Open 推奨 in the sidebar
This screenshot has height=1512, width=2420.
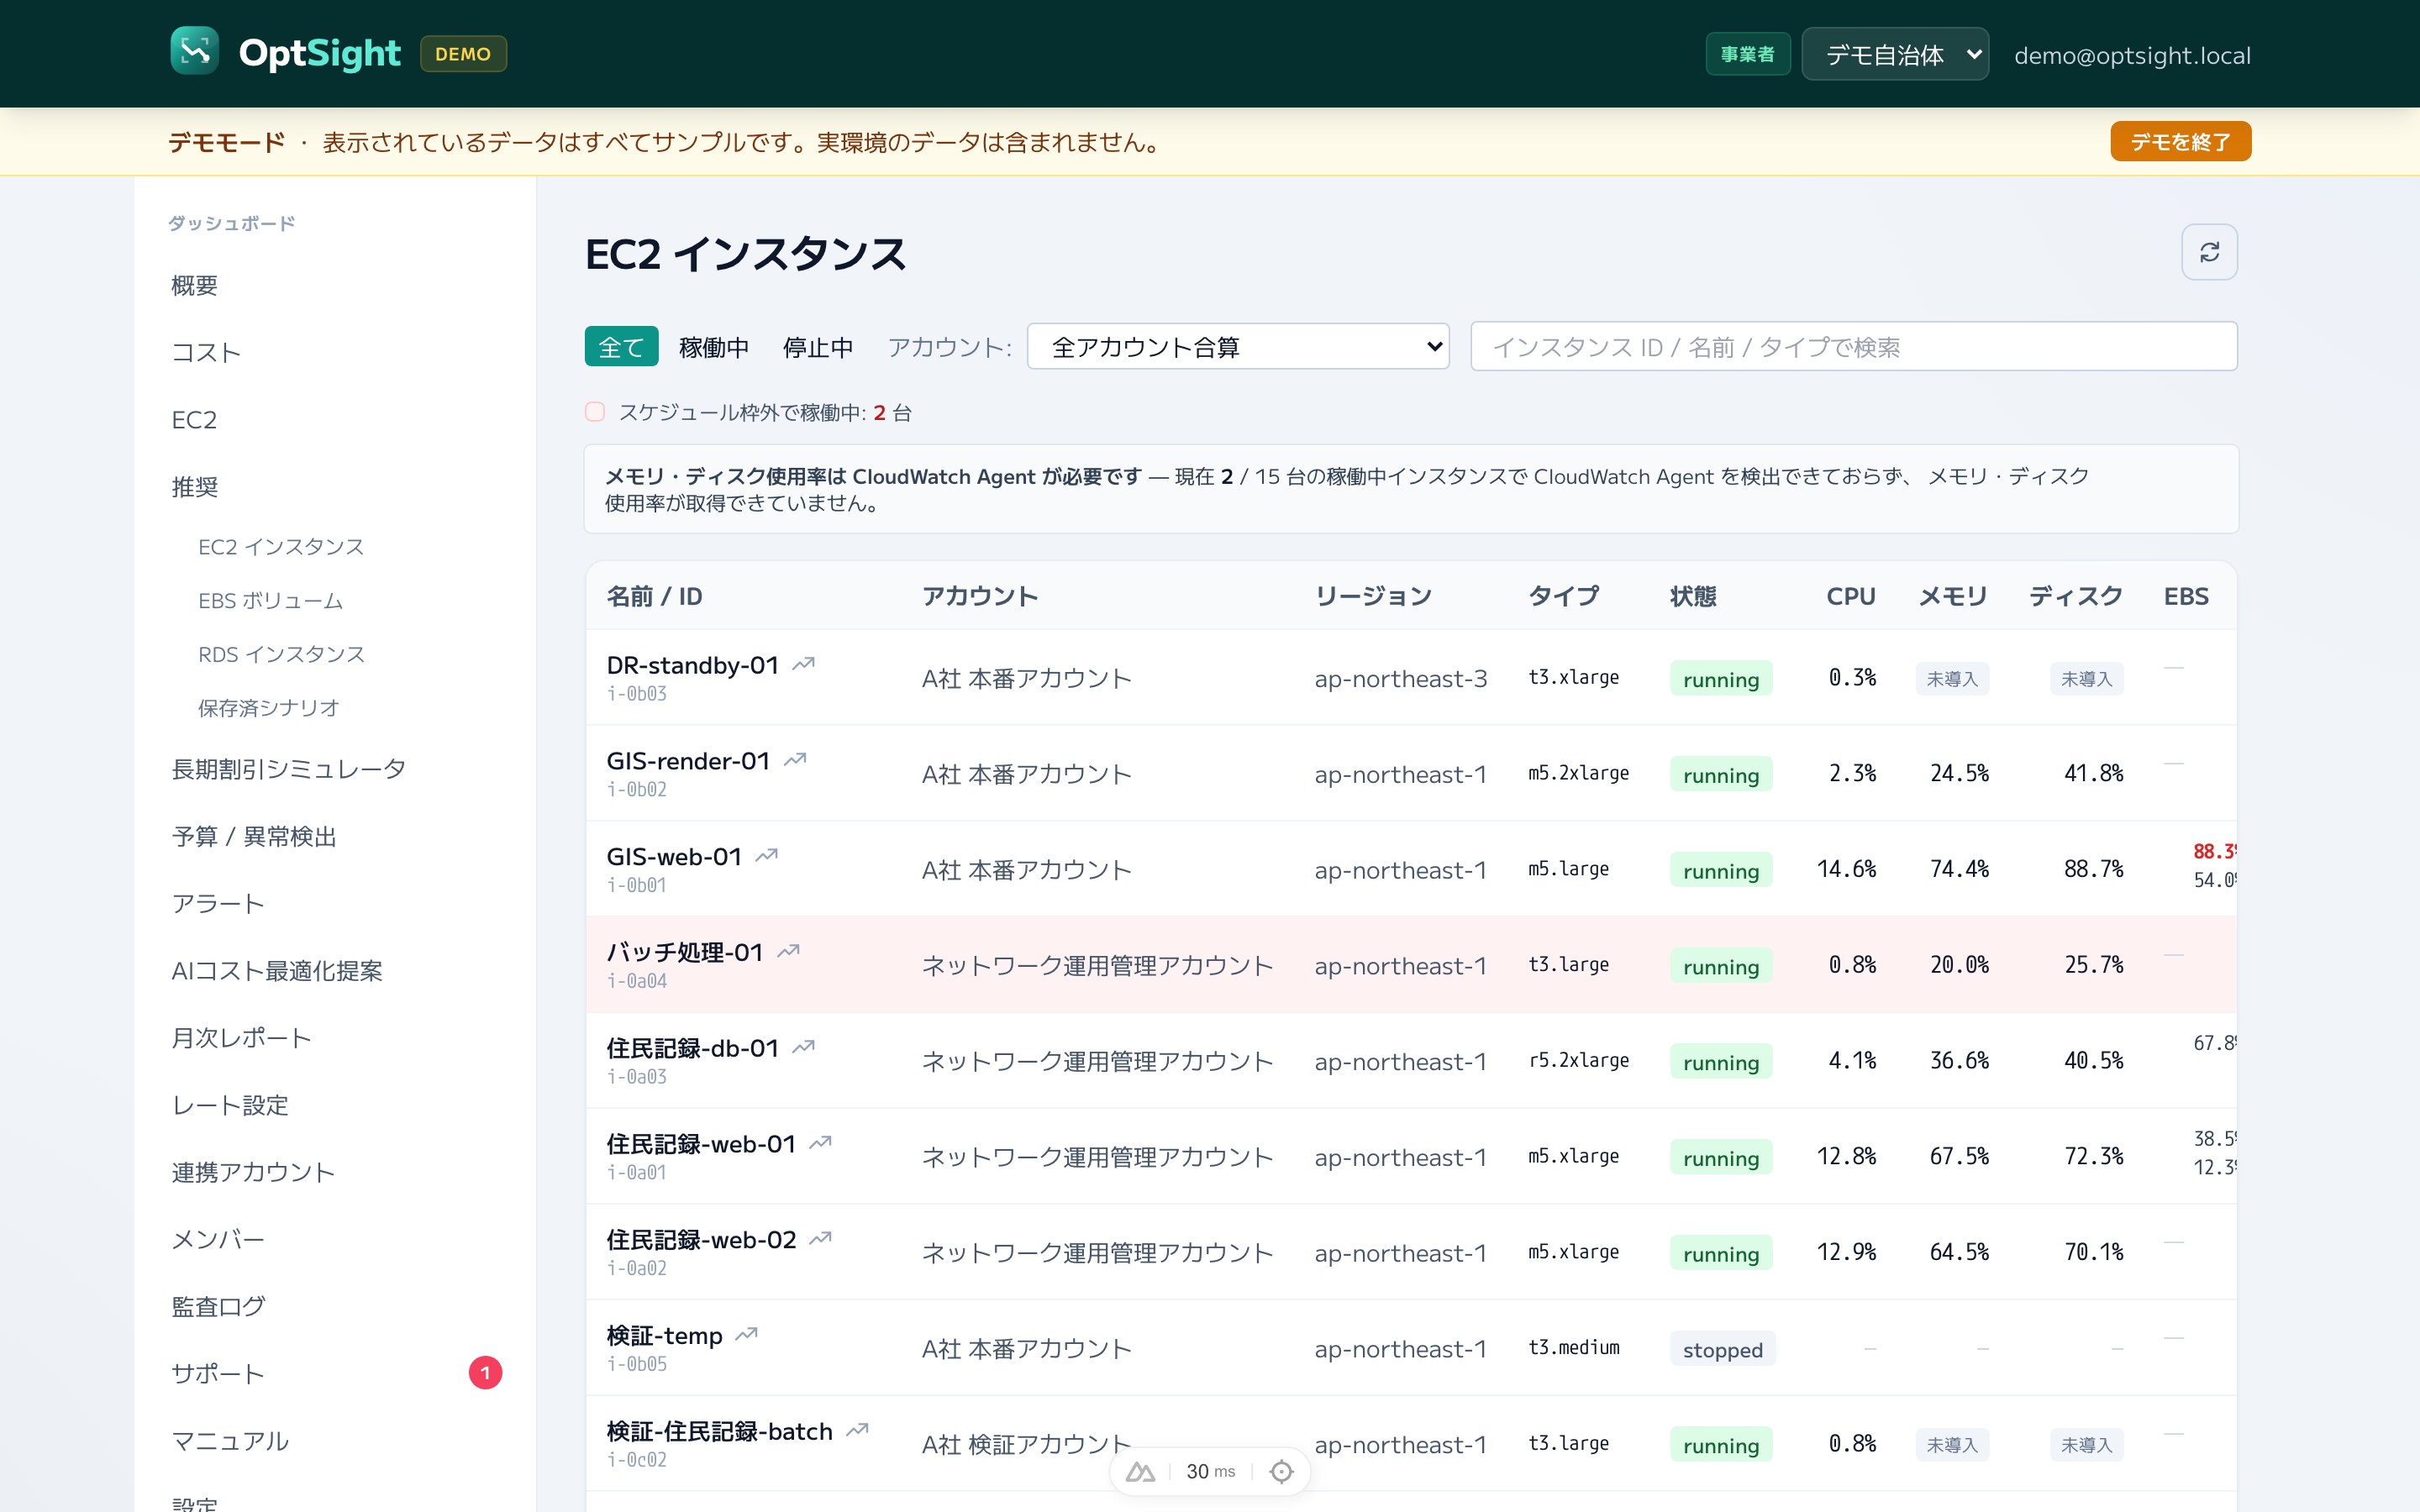(194, 487)
